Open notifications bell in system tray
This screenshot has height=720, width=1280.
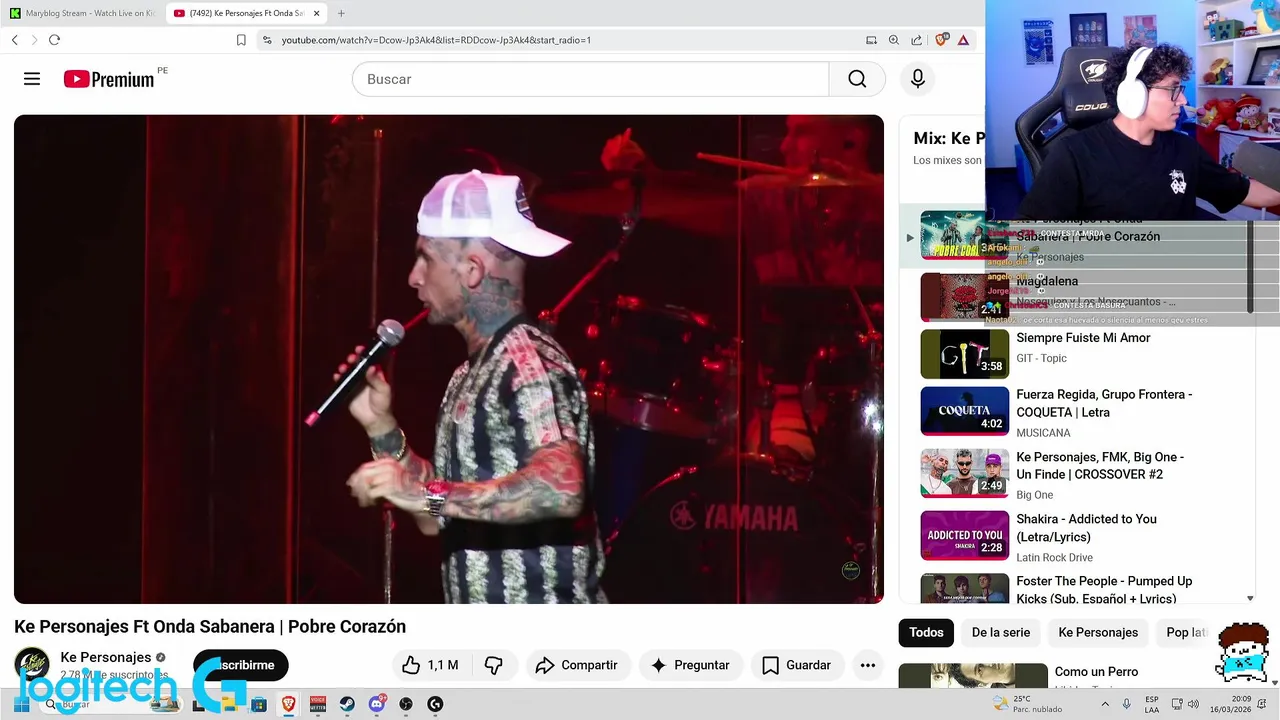coord(1262,704)
